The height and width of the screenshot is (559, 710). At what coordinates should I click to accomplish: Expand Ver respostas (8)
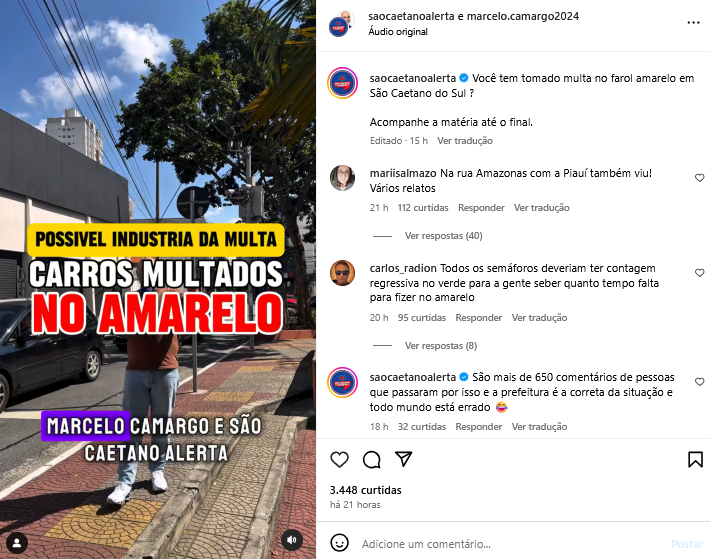[441, 346]
